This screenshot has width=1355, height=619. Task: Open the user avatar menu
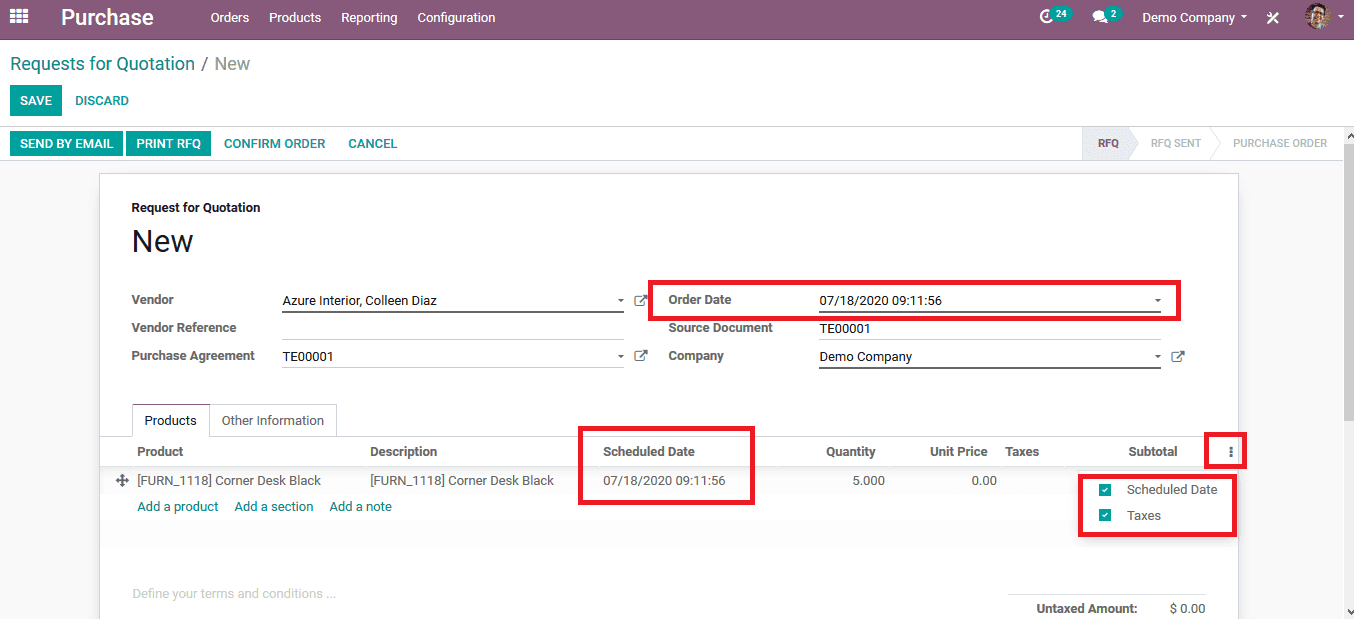(1325, 17)
